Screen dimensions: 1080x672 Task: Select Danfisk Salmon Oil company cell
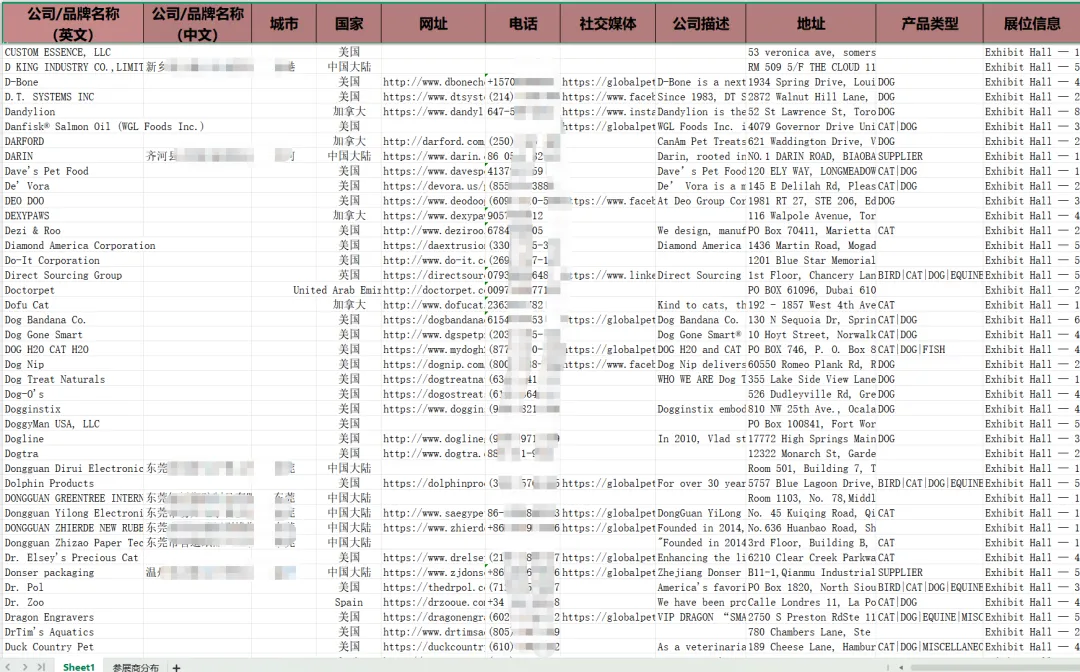click(x=73, y=127)
